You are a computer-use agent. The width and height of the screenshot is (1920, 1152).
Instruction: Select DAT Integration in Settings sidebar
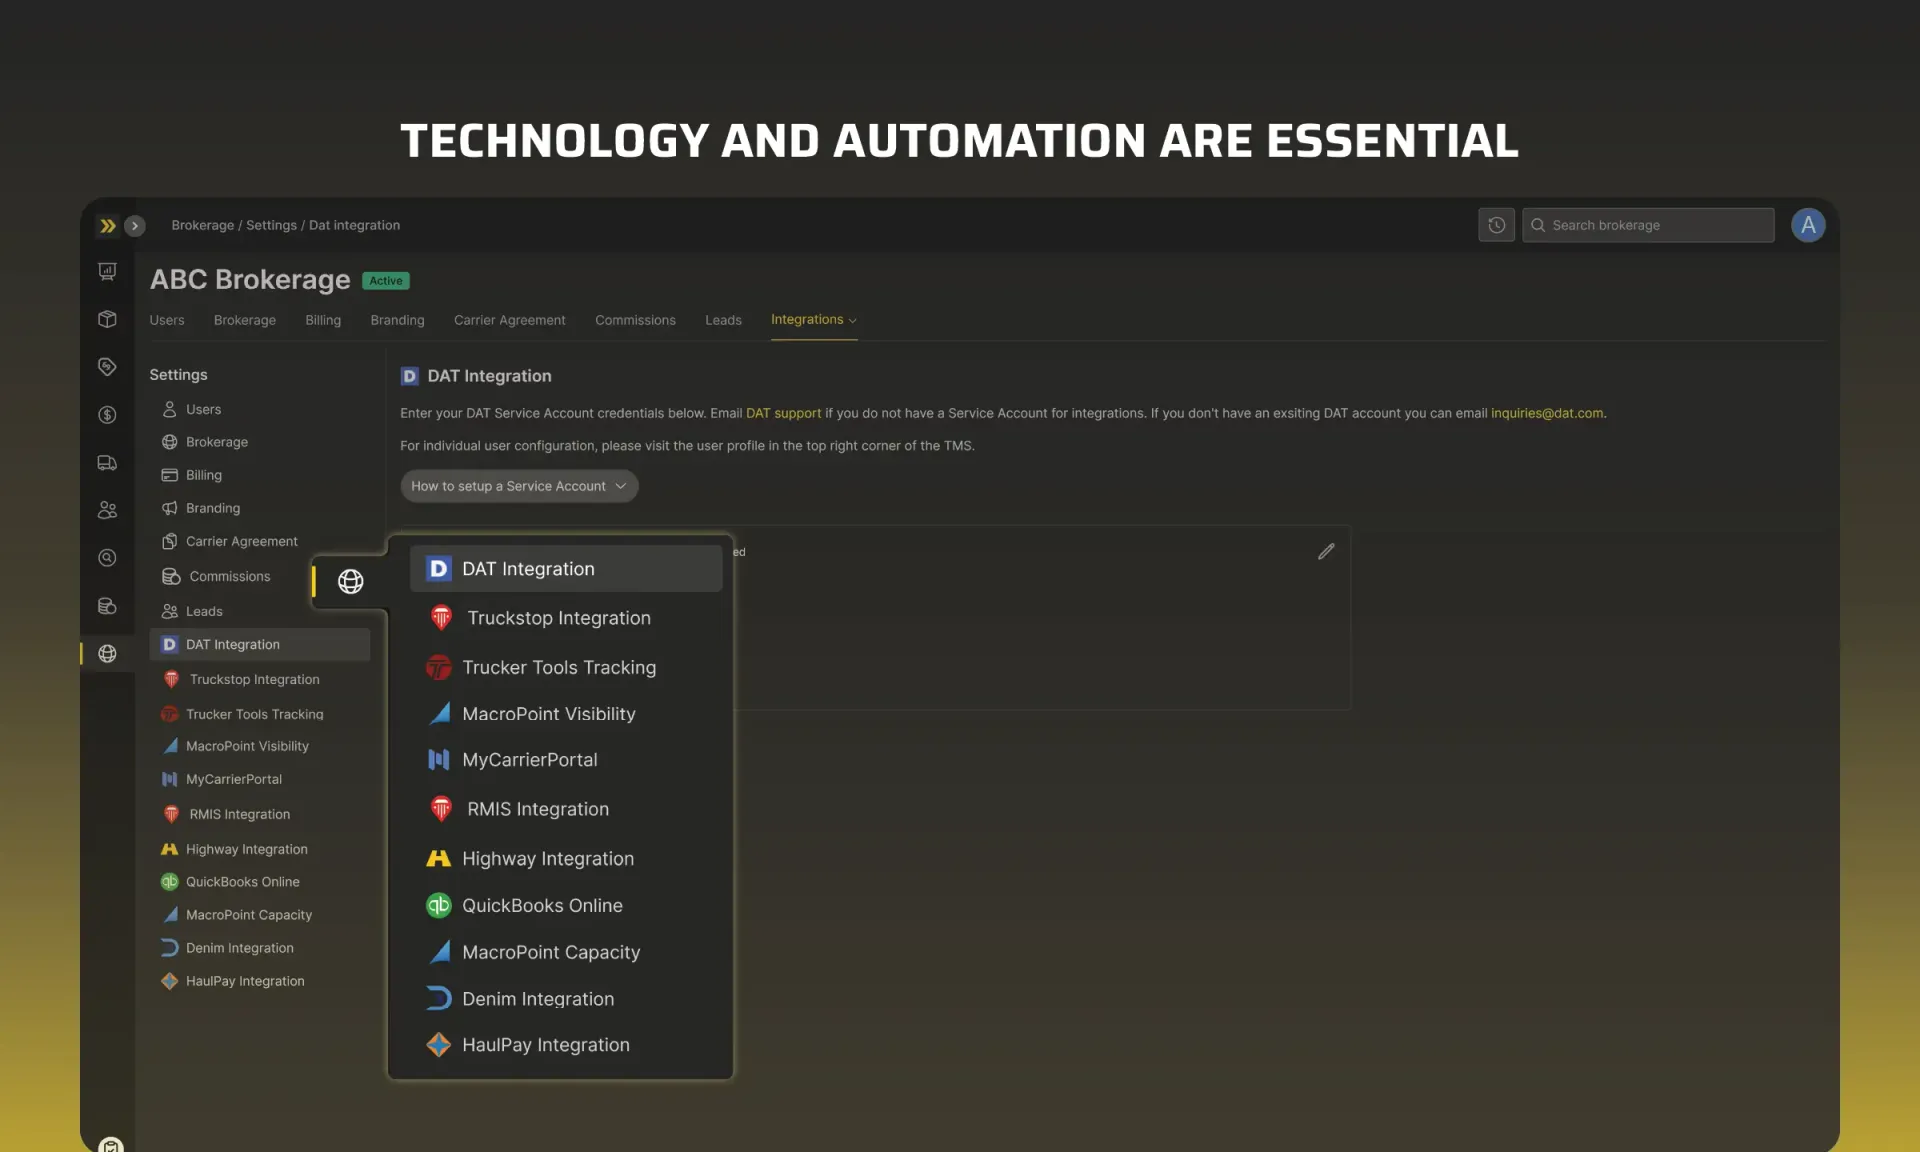[260, 645]
